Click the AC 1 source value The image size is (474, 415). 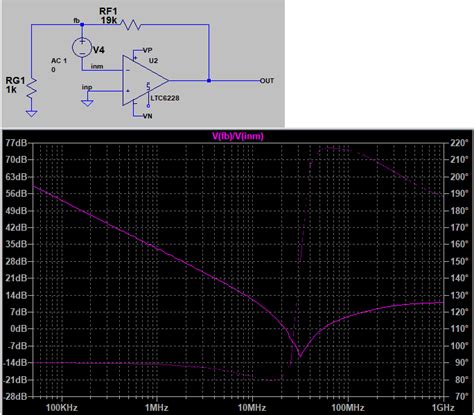coord(59,61)
